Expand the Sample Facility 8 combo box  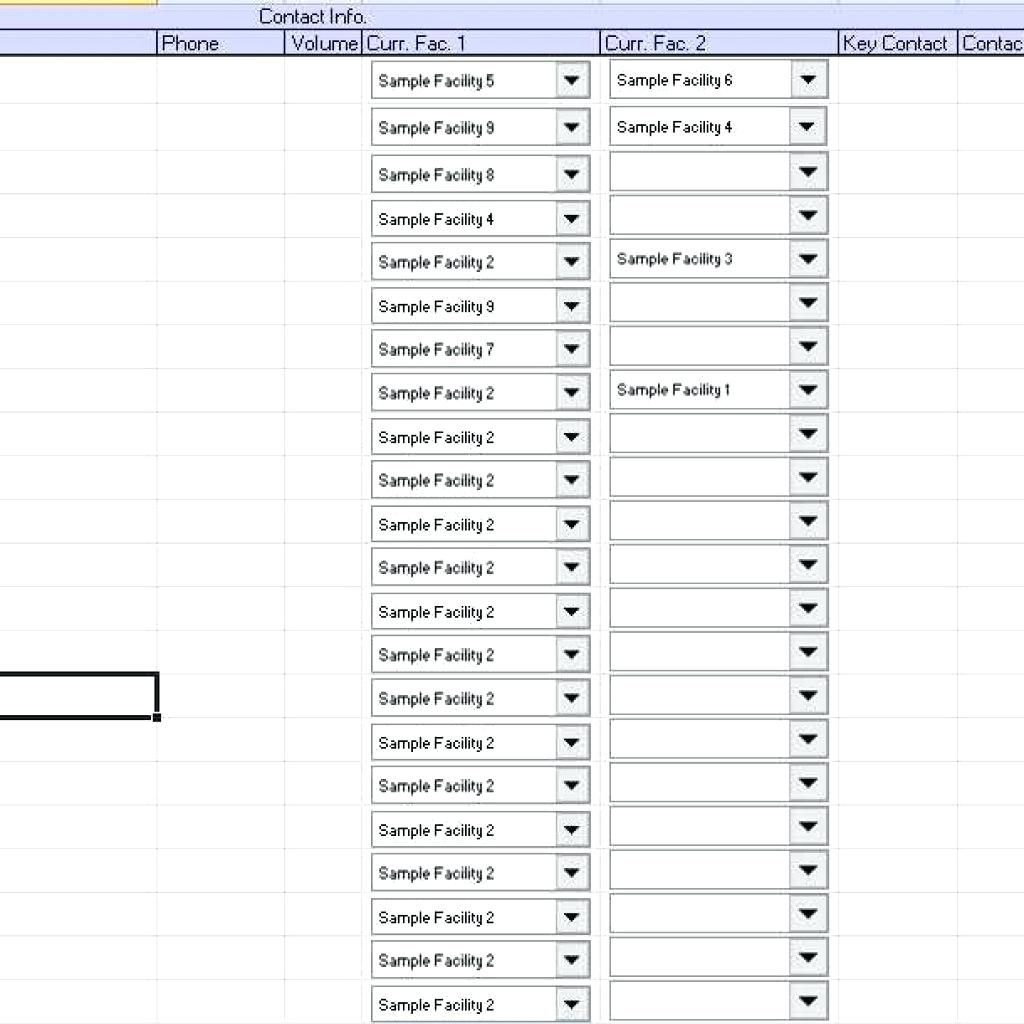pos(572,174)
